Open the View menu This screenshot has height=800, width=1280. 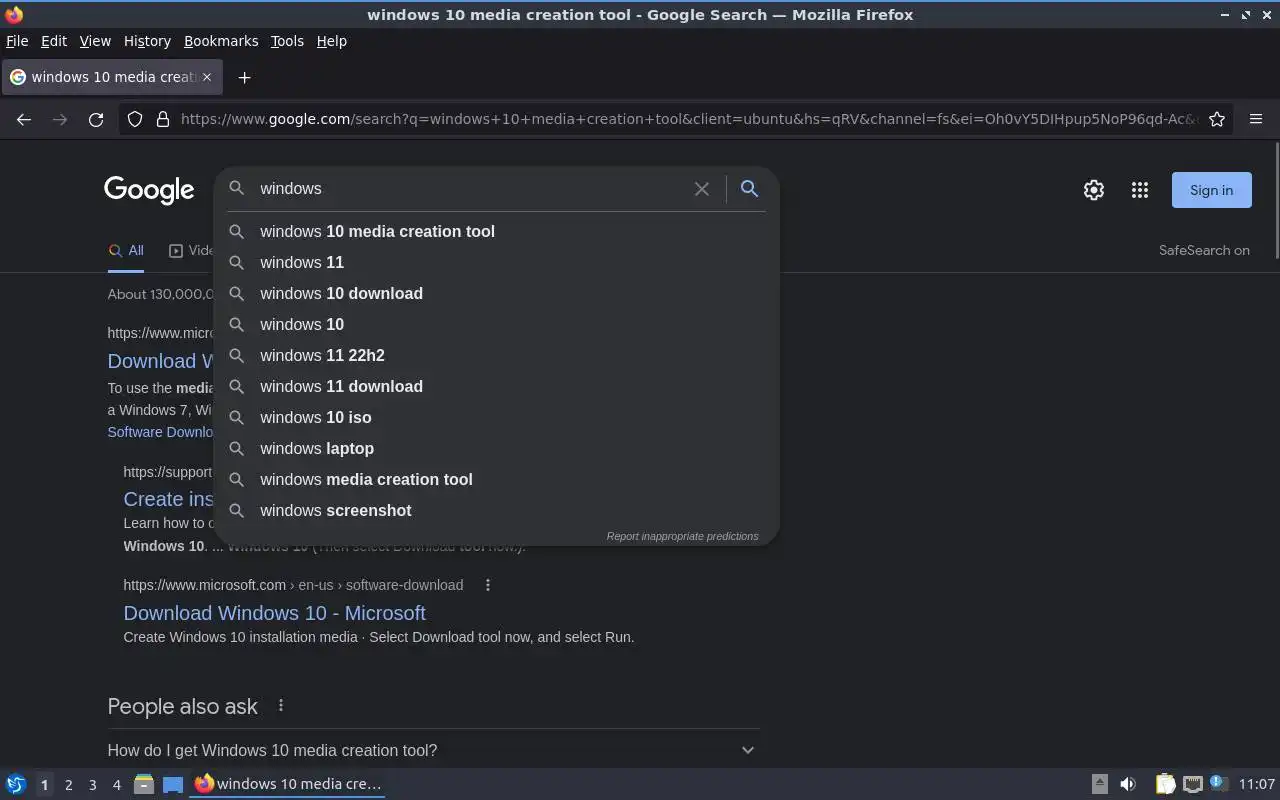[95, 41]
